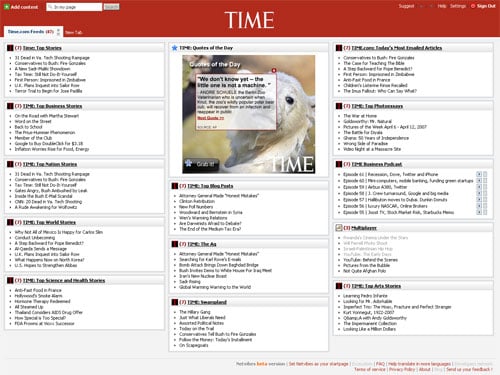Click the TIME feed icon of Top Stories widget
This screenshot has height=375, width=500.
tap(10, 48)
